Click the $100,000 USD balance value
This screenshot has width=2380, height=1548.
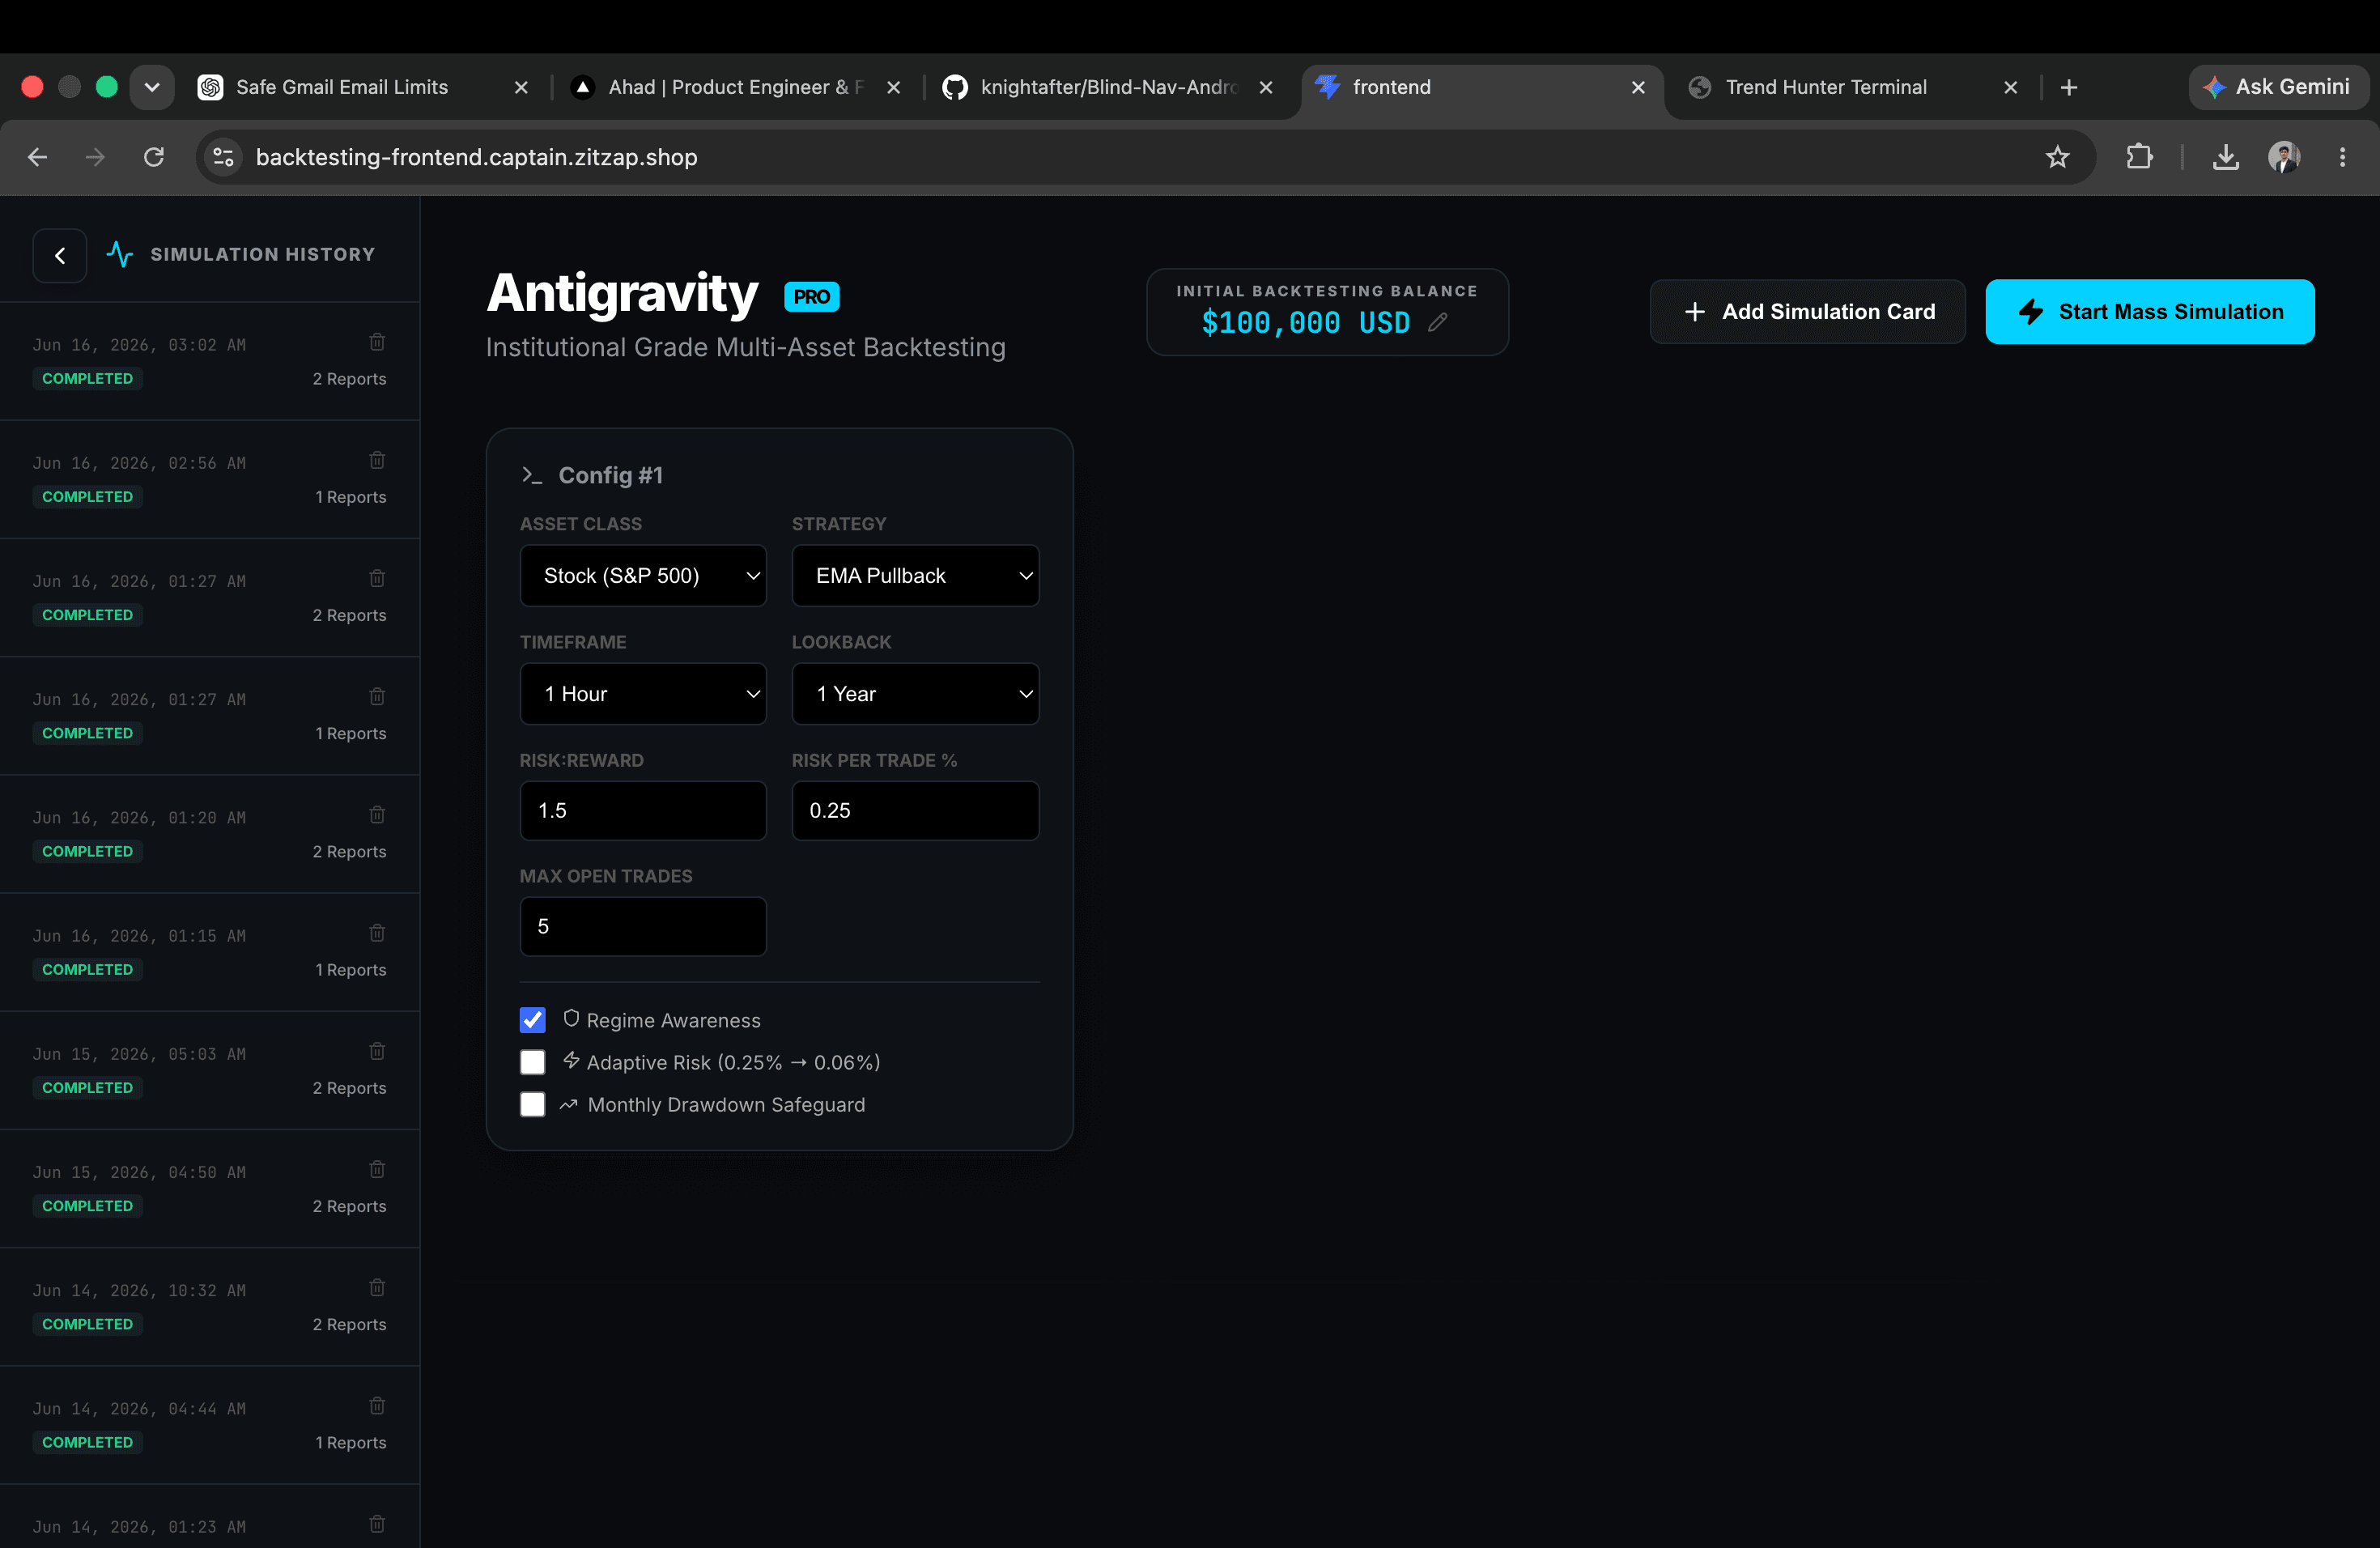(1305, 322)
